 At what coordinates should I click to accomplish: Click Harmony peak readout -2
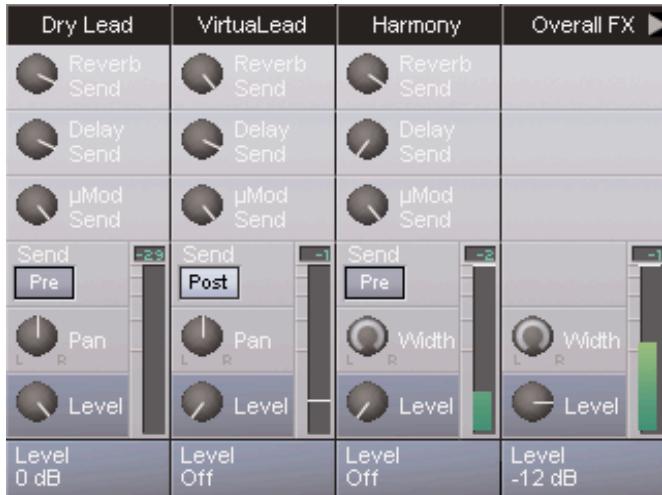(x=480, y=255)
